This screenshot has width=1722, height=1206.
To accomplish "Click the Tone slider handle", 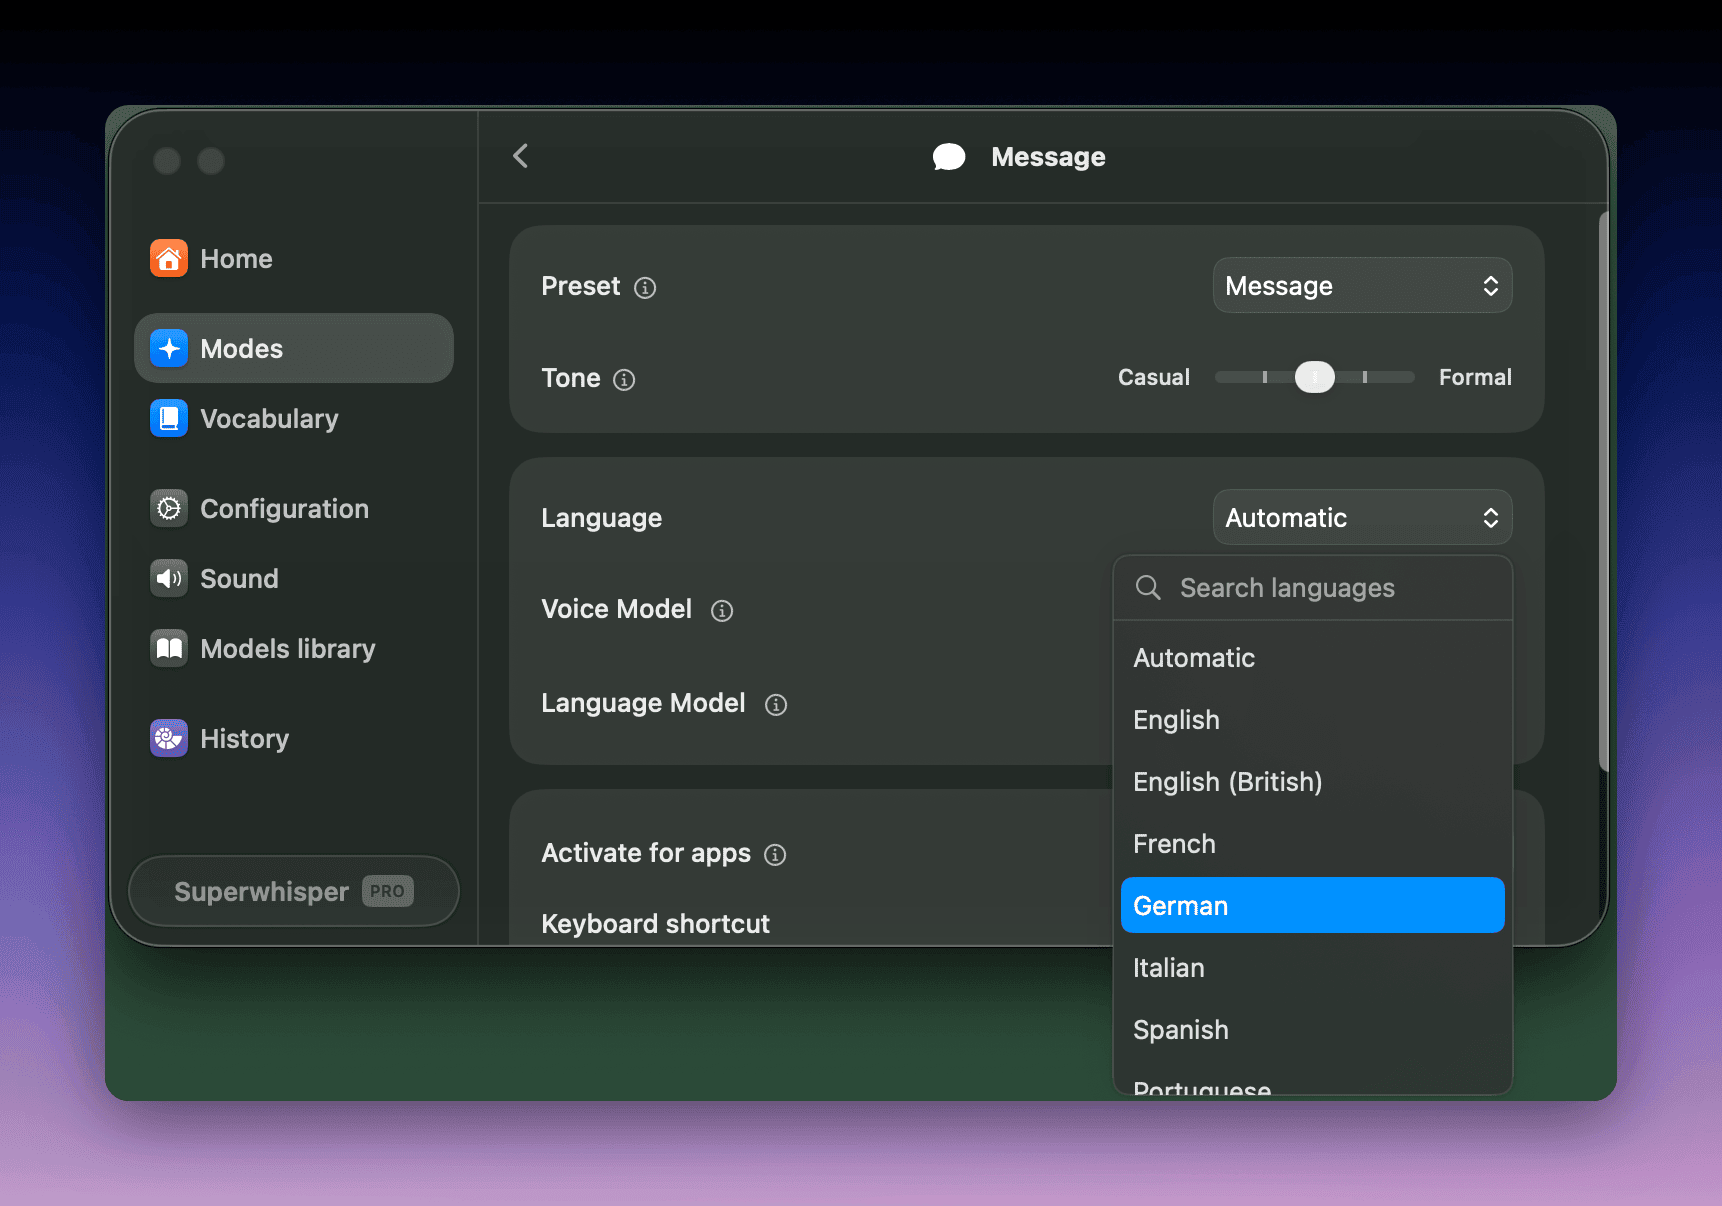I will [1314, 377].
